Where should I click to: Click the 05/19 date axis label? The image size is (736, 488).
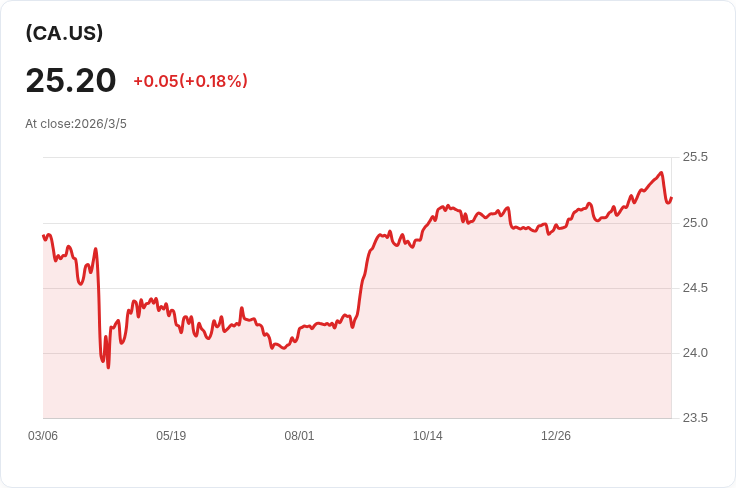(171, 436)
